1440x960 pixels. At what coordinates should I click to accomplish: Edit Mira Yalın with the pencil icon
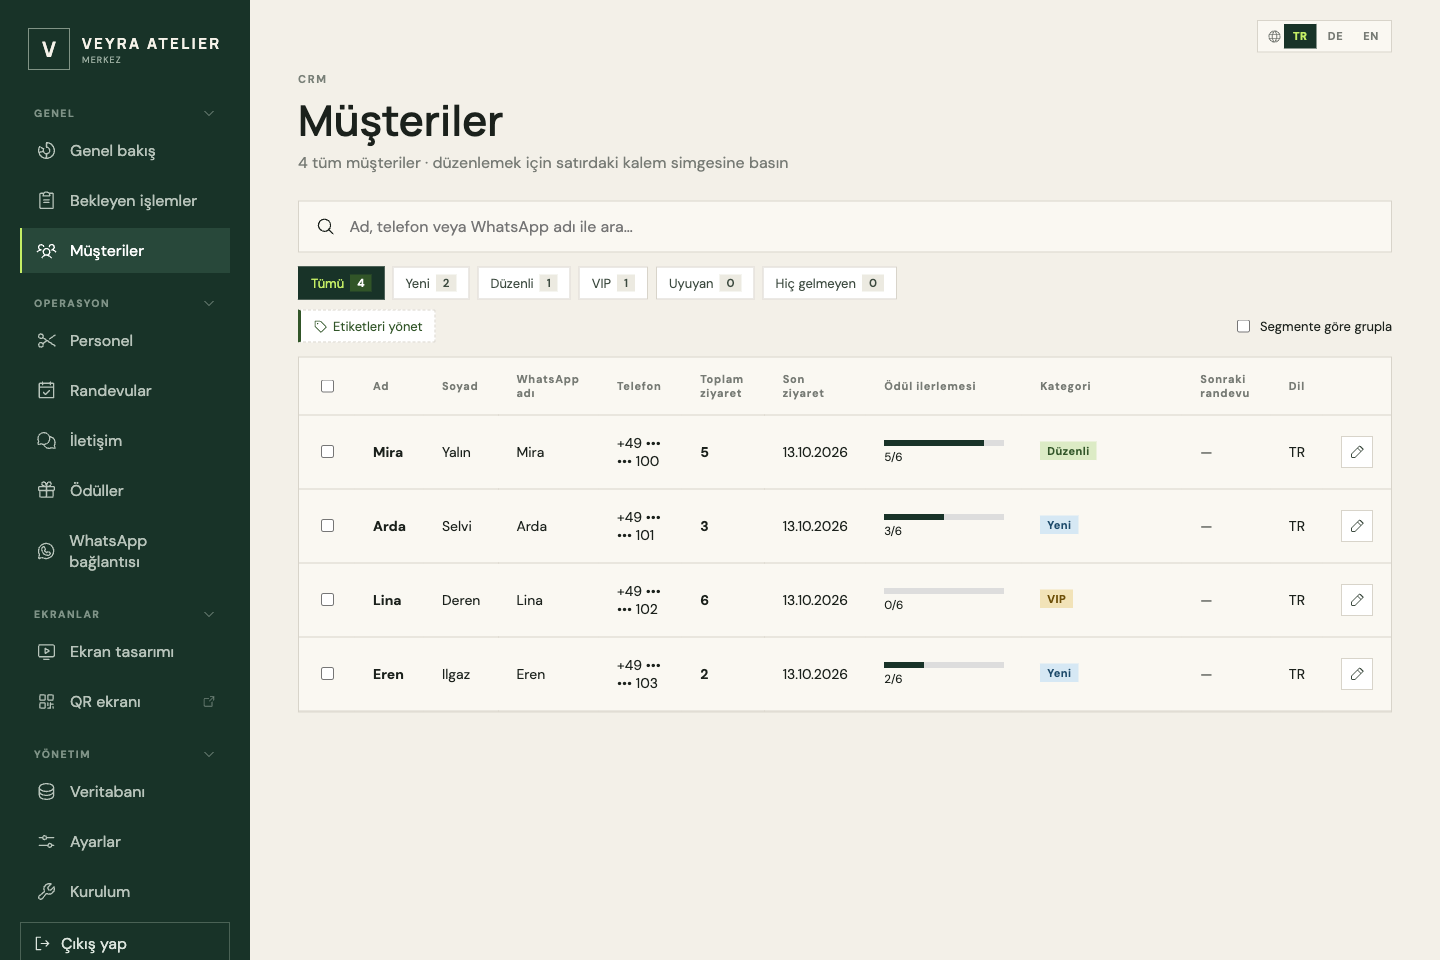(1357, 452)
